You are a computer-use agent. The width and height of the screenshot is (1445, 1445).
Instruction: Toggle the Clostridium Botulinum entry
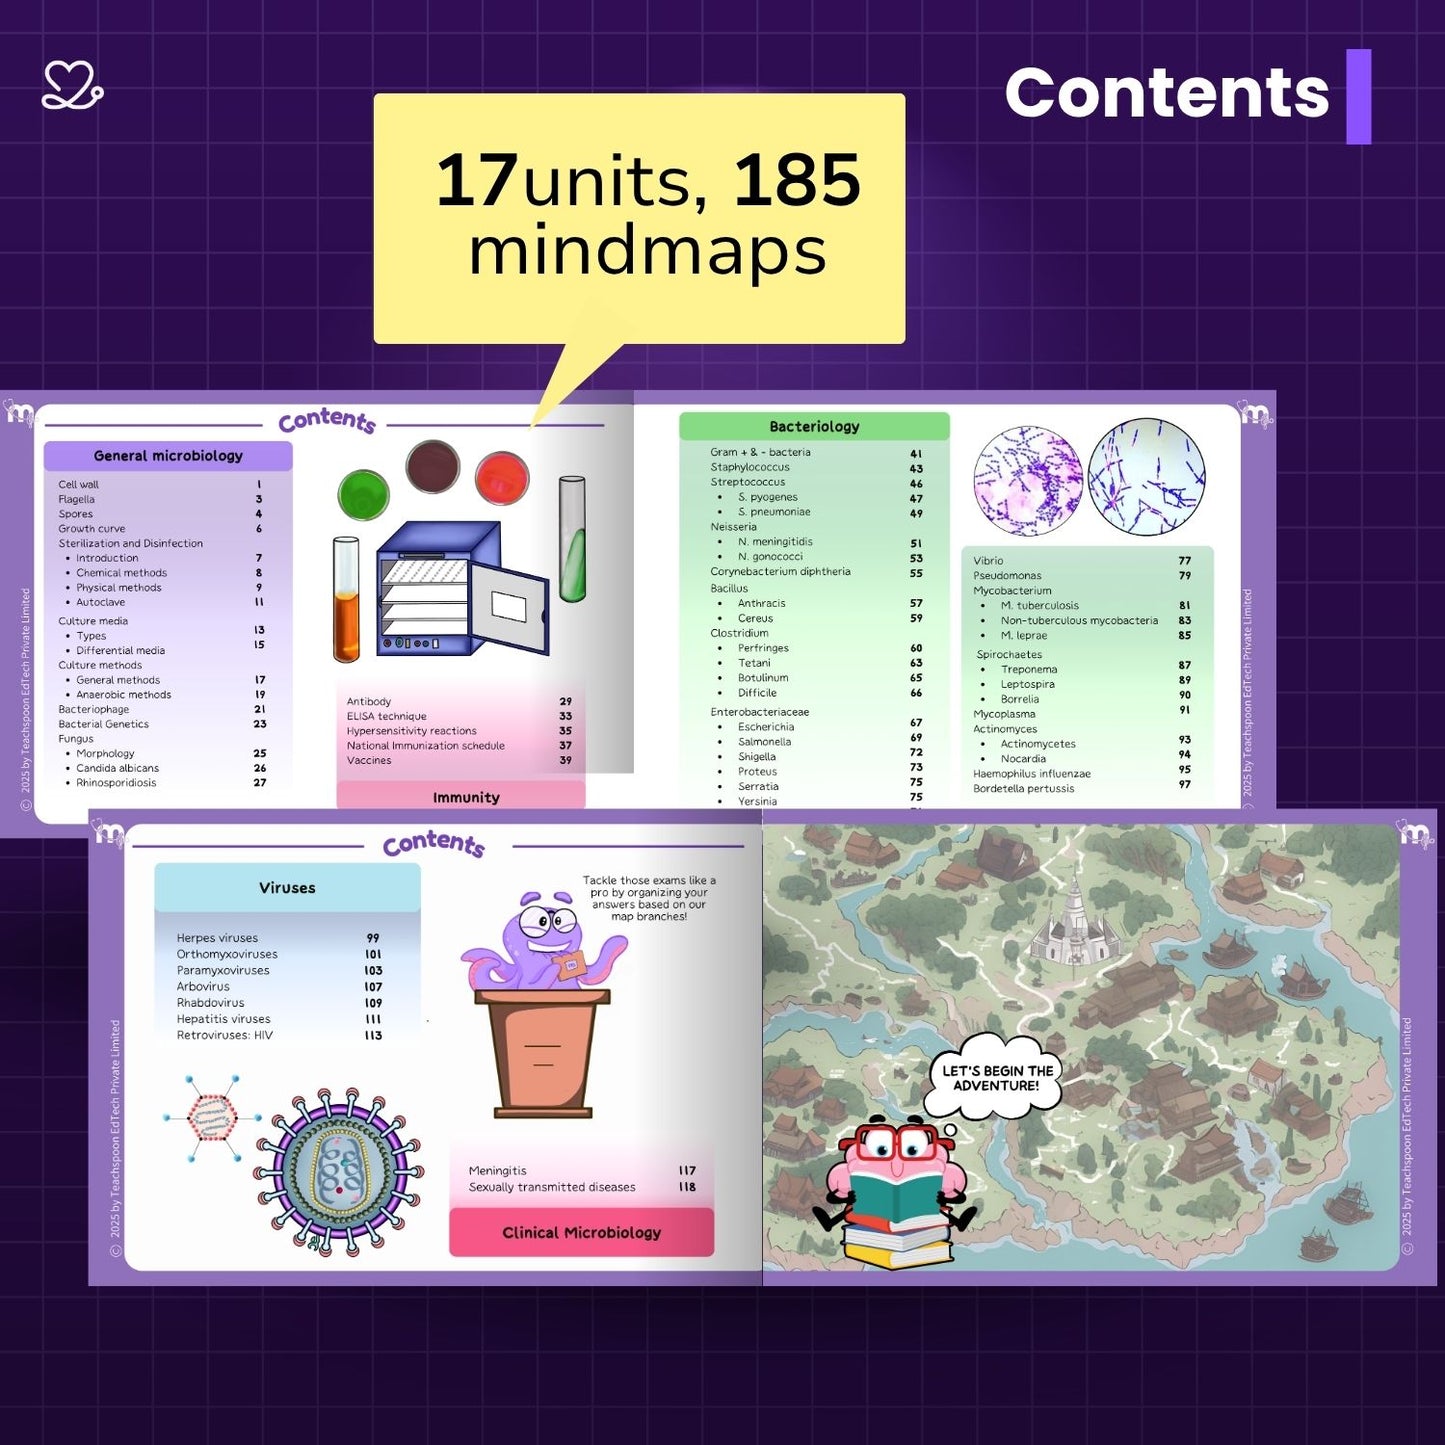point(765,677)
